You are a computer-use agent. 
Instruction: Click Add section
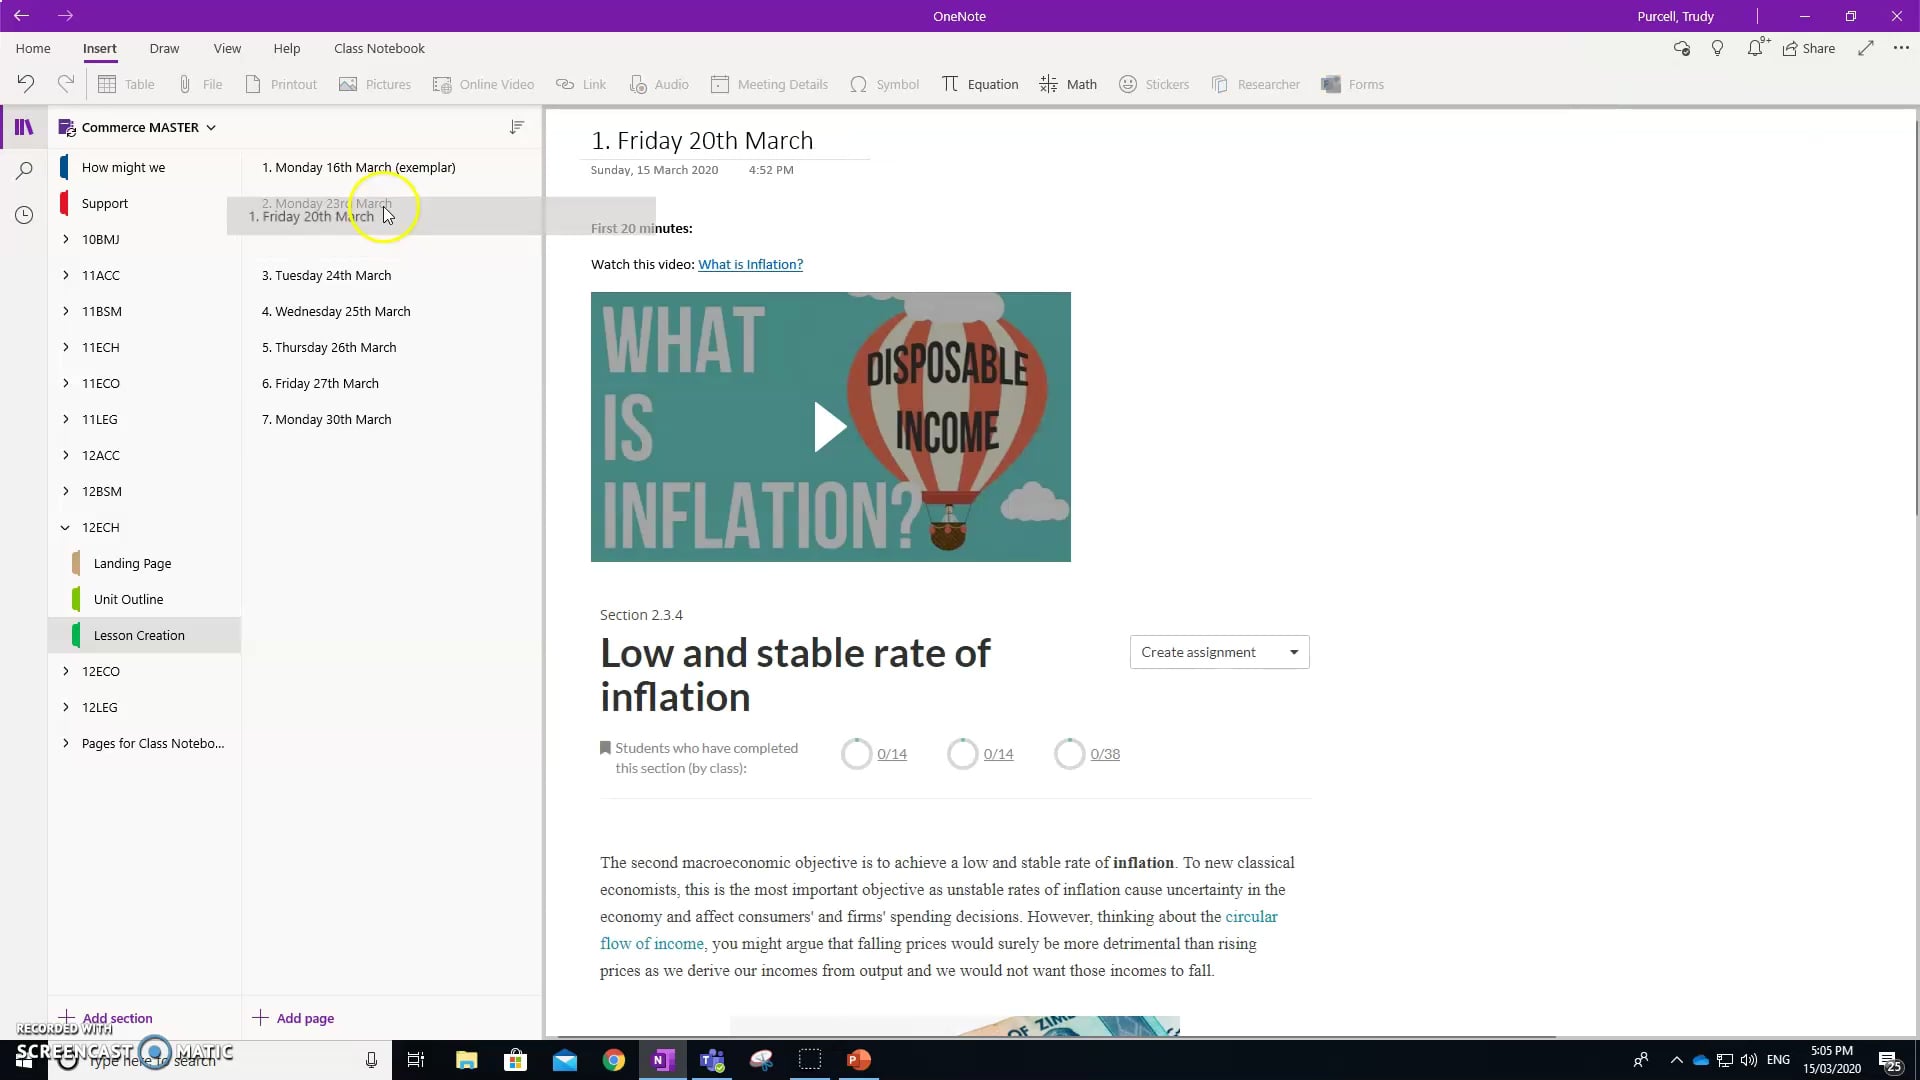point(106,1018)
